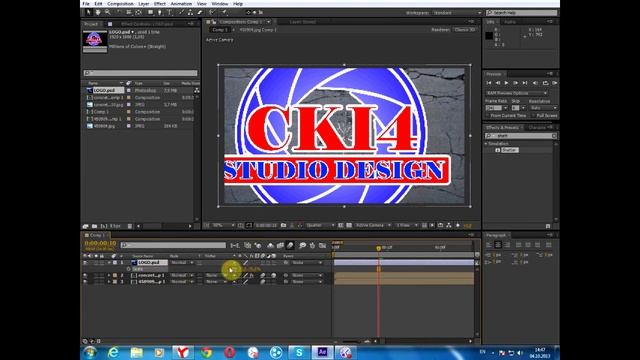
Task: Select the Hand tool
Action: [98, 13]
